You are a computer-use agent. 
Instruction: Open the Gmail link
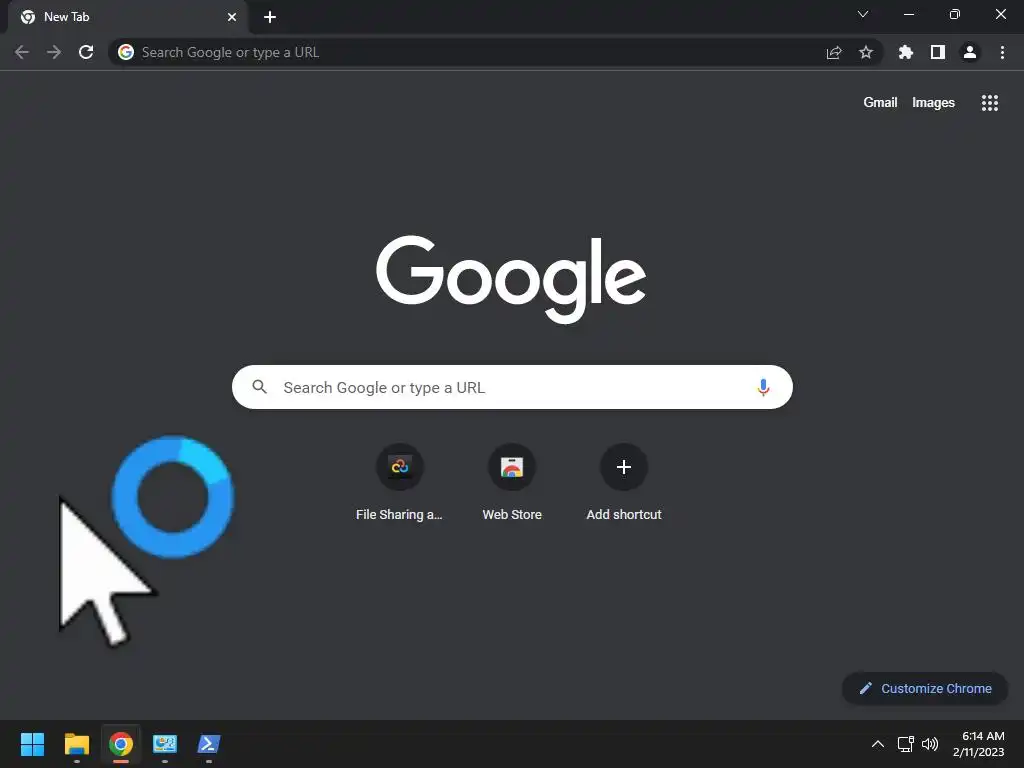[x=880, y=103]
